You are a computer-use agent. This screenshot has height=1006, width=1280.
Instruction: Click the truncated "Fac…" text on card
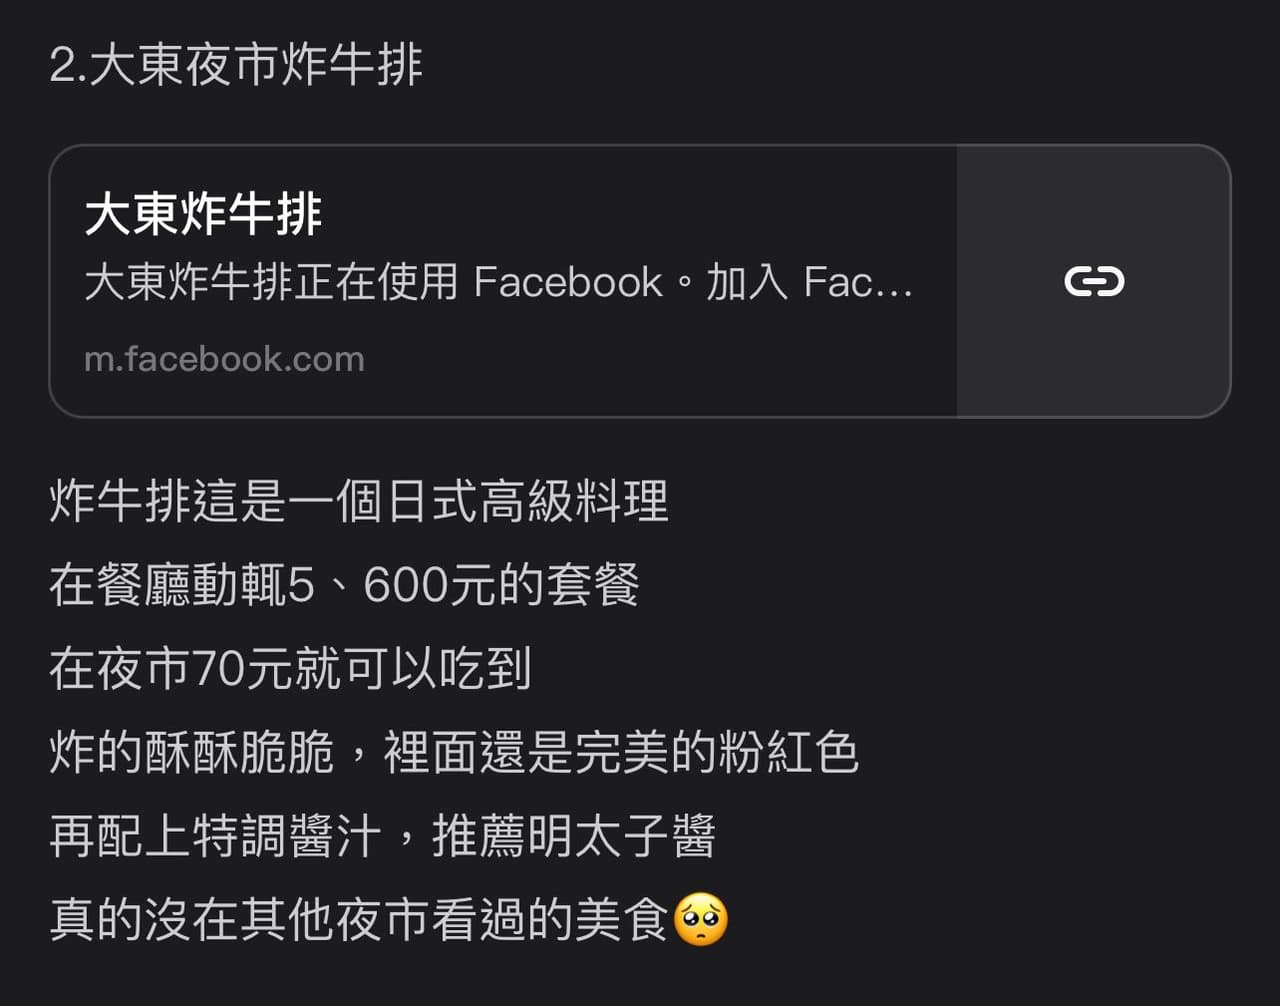(x=858, y=283)
